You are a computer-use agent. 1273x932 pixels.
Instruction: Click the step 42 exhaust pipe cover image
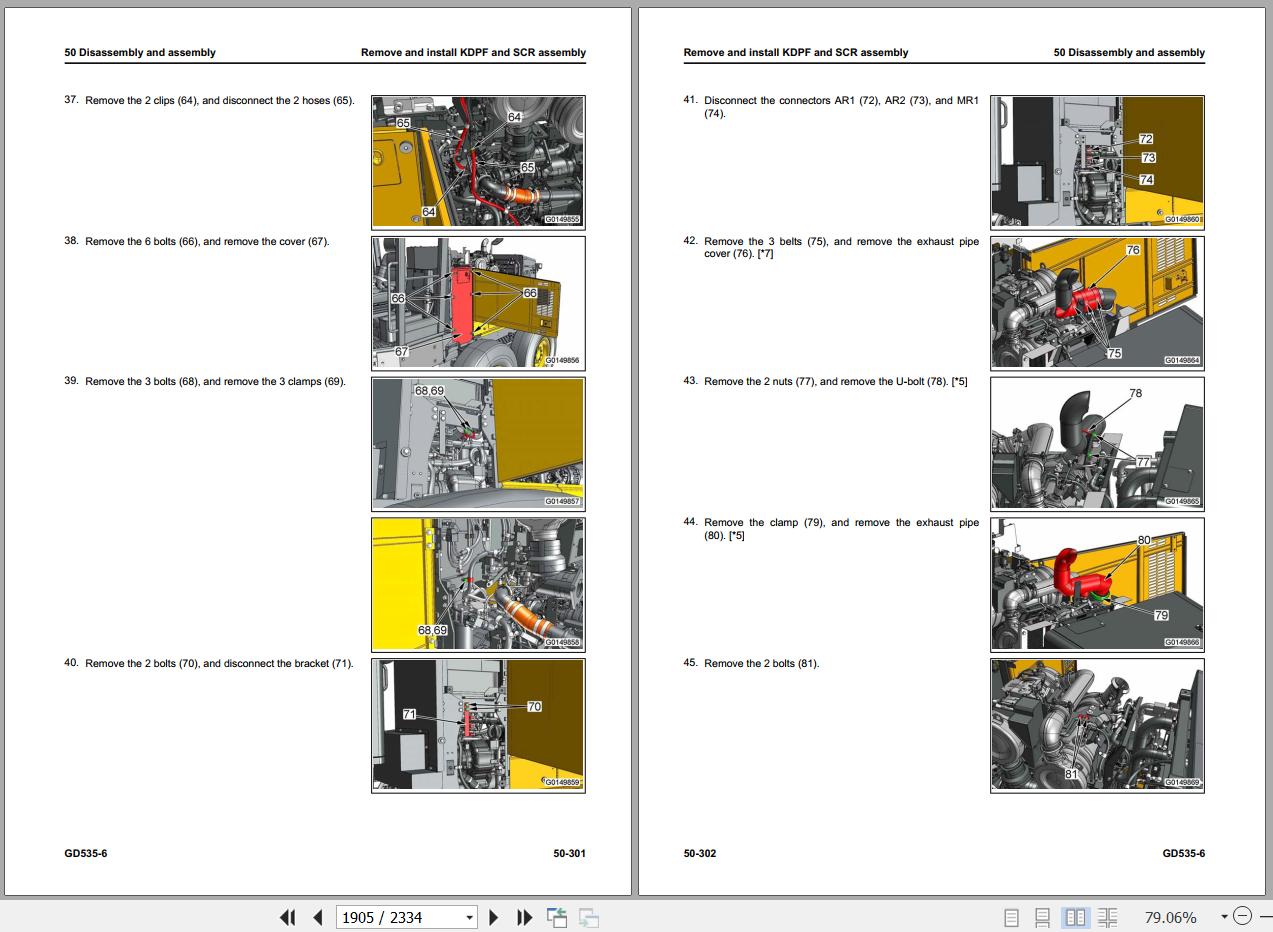(x=1097, y=302)
